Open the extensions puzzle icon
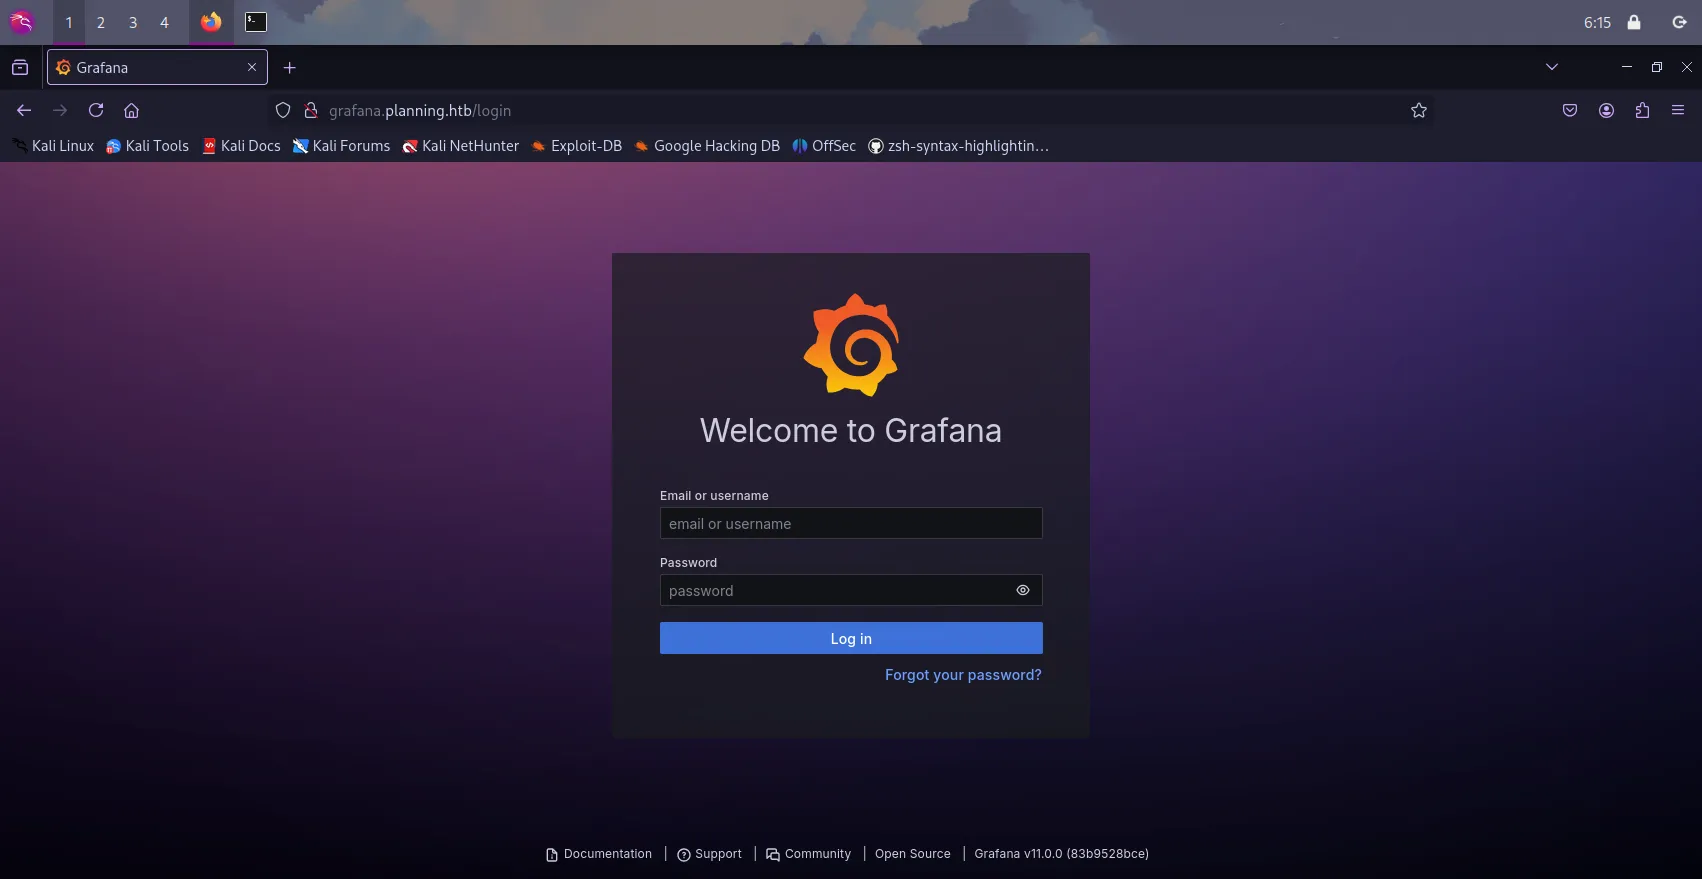Image resolution: width=1702 pixels, height=879 pixels. click(1642, 110)
